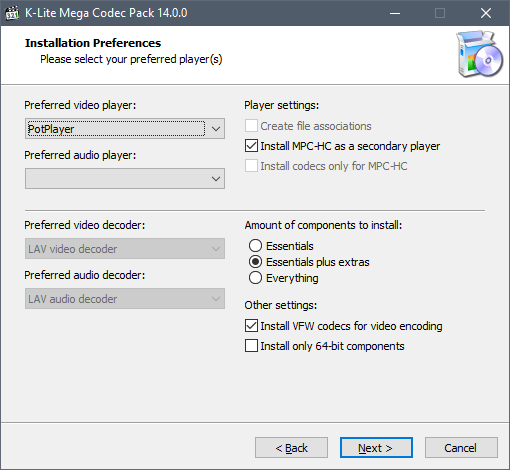Go to the previous step with Back

[x=291, y=448]
